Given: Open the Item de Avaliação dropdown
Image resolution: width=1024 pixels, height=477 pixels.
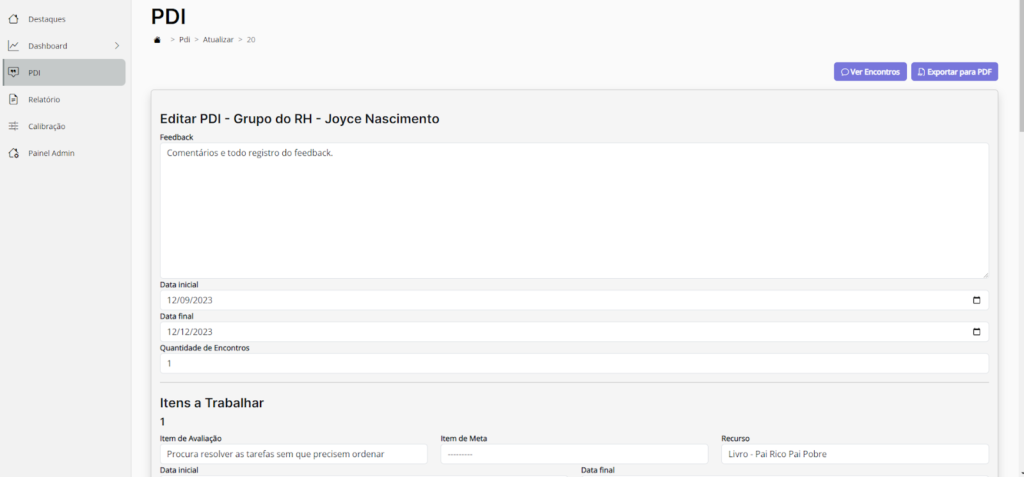Looking at the screenshot, I should pyautogui.click(x=293, y=454).
